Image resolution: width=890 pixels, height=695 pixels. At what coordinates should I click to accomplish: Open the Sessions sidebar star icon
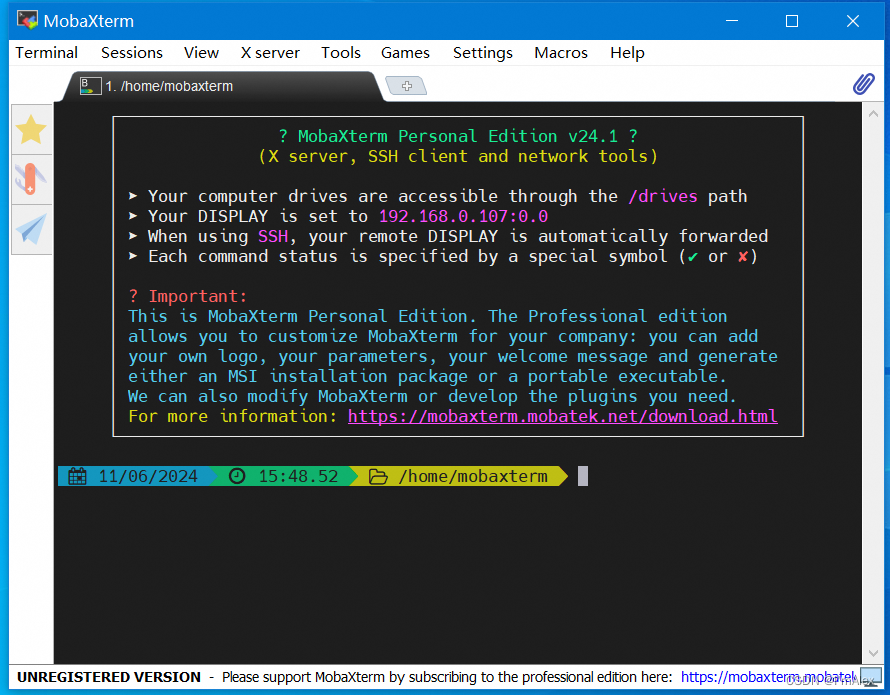point(31,129)
